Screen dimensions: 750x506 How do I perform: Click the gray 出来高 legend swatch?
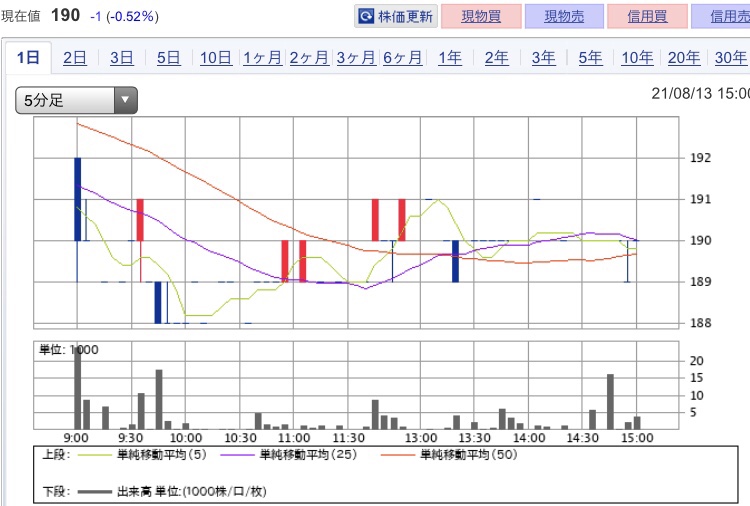94,492
